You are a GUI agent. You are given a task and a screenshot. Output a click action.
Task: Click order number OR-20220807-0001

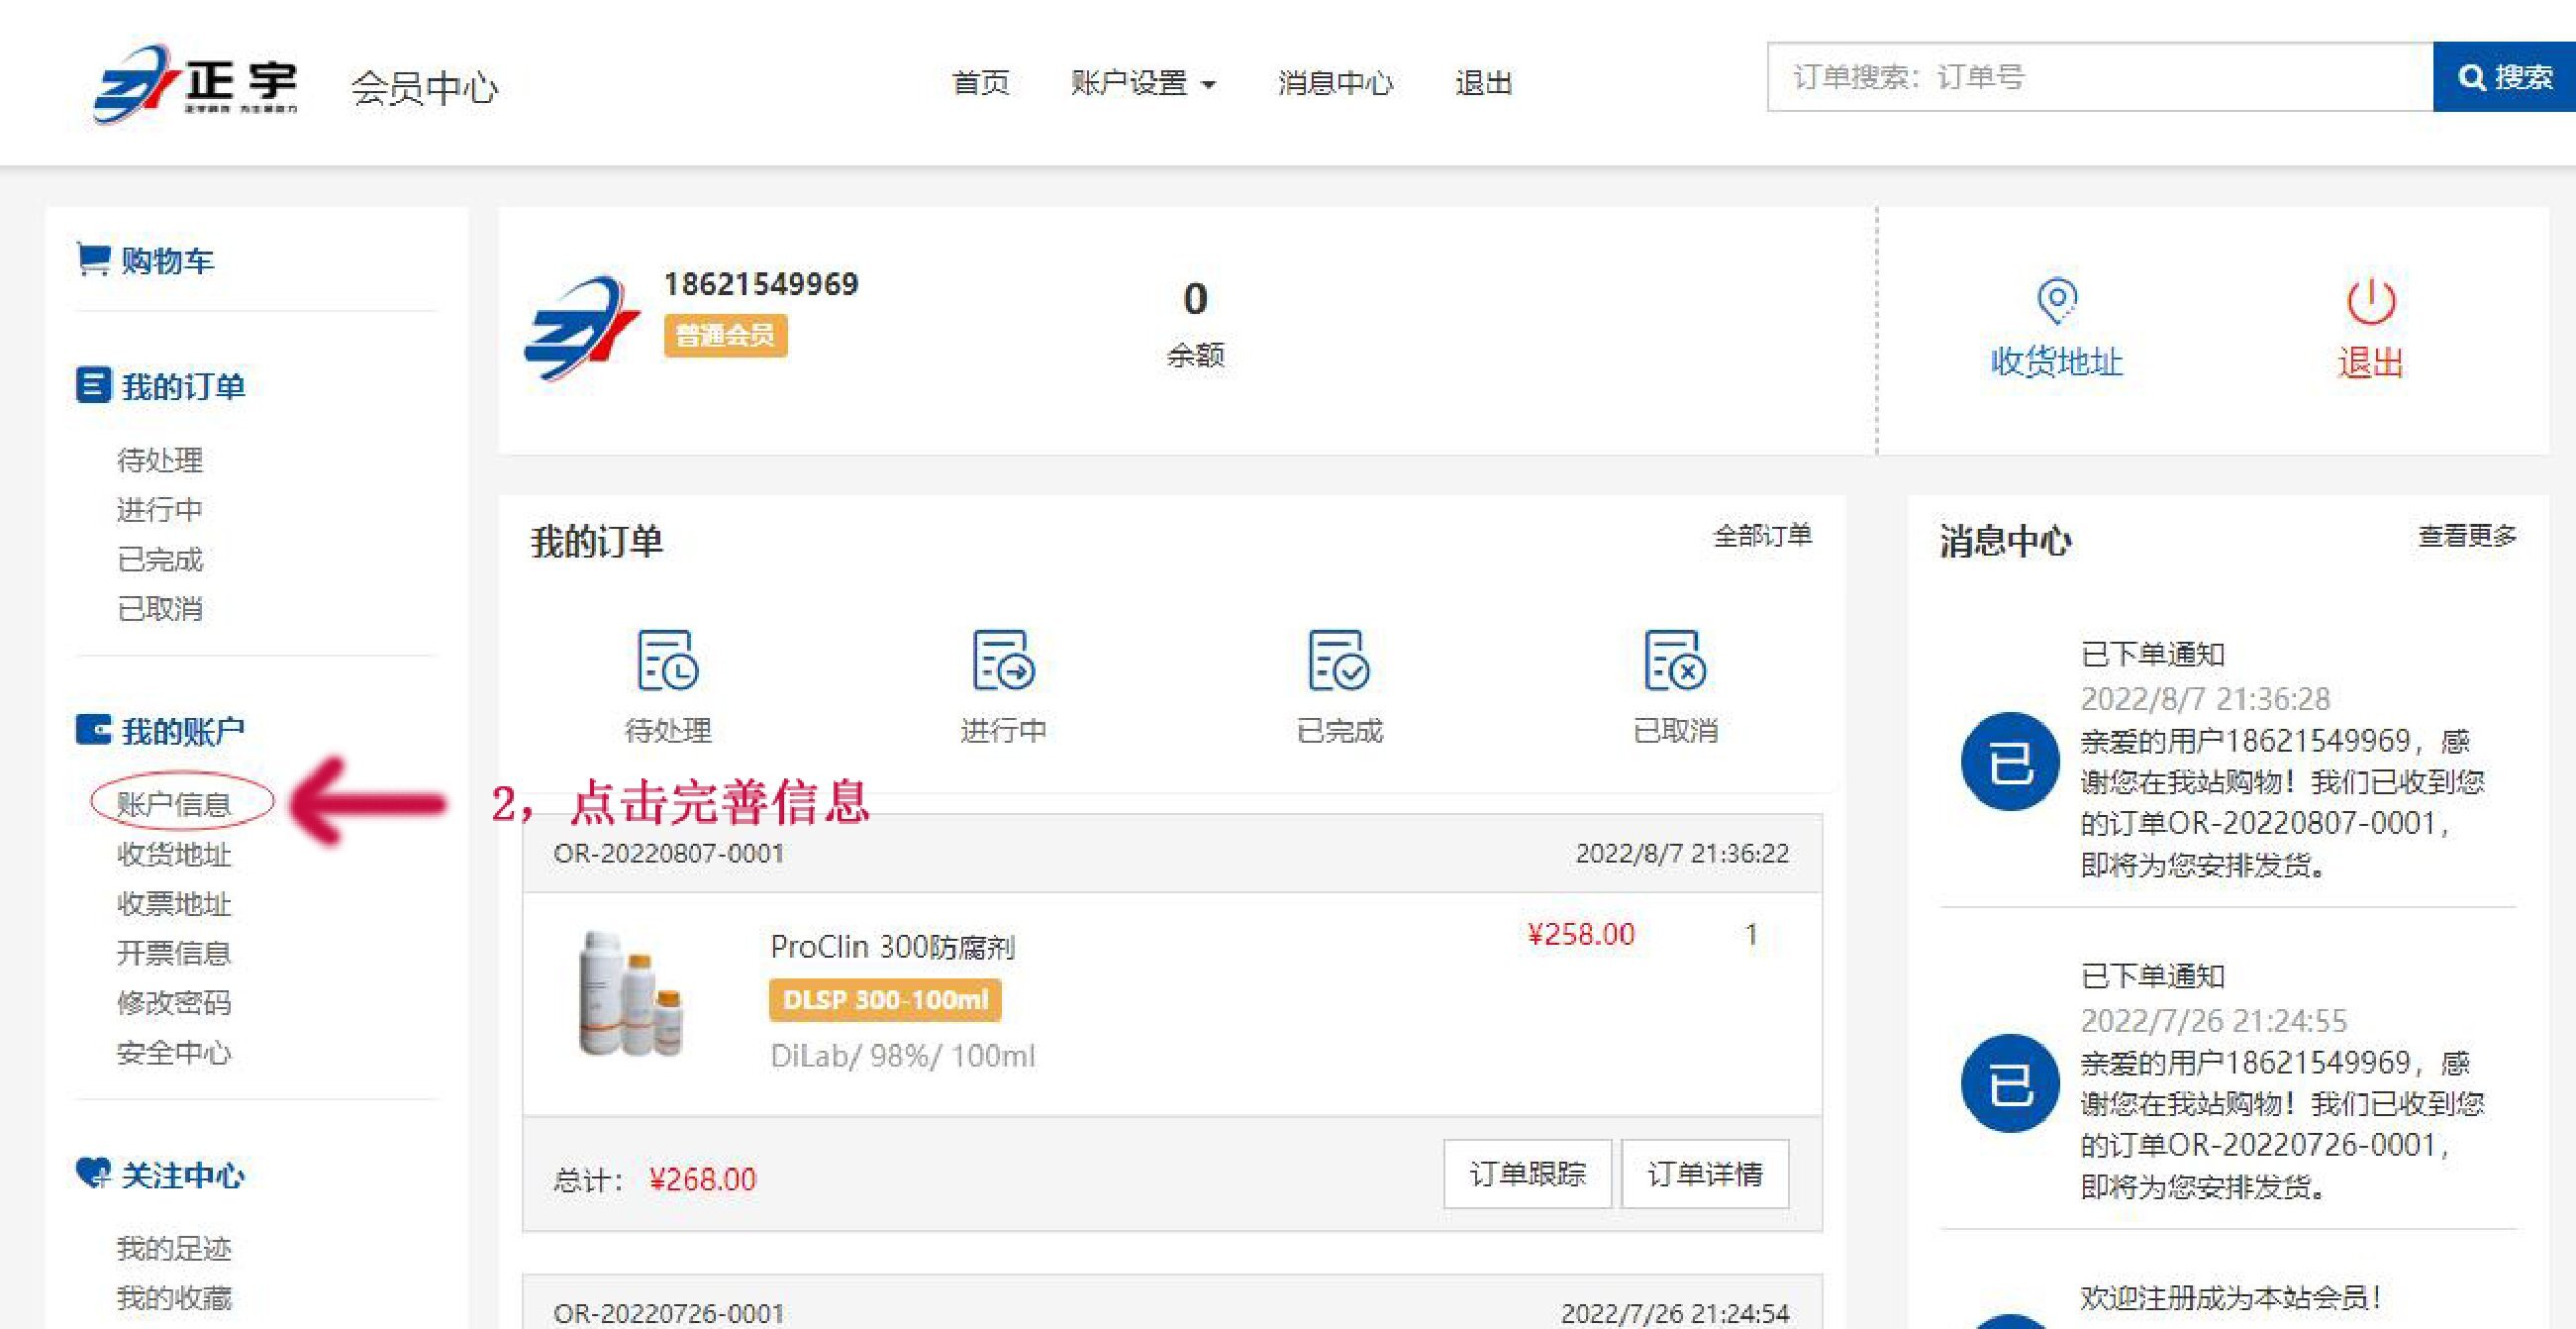669,853
